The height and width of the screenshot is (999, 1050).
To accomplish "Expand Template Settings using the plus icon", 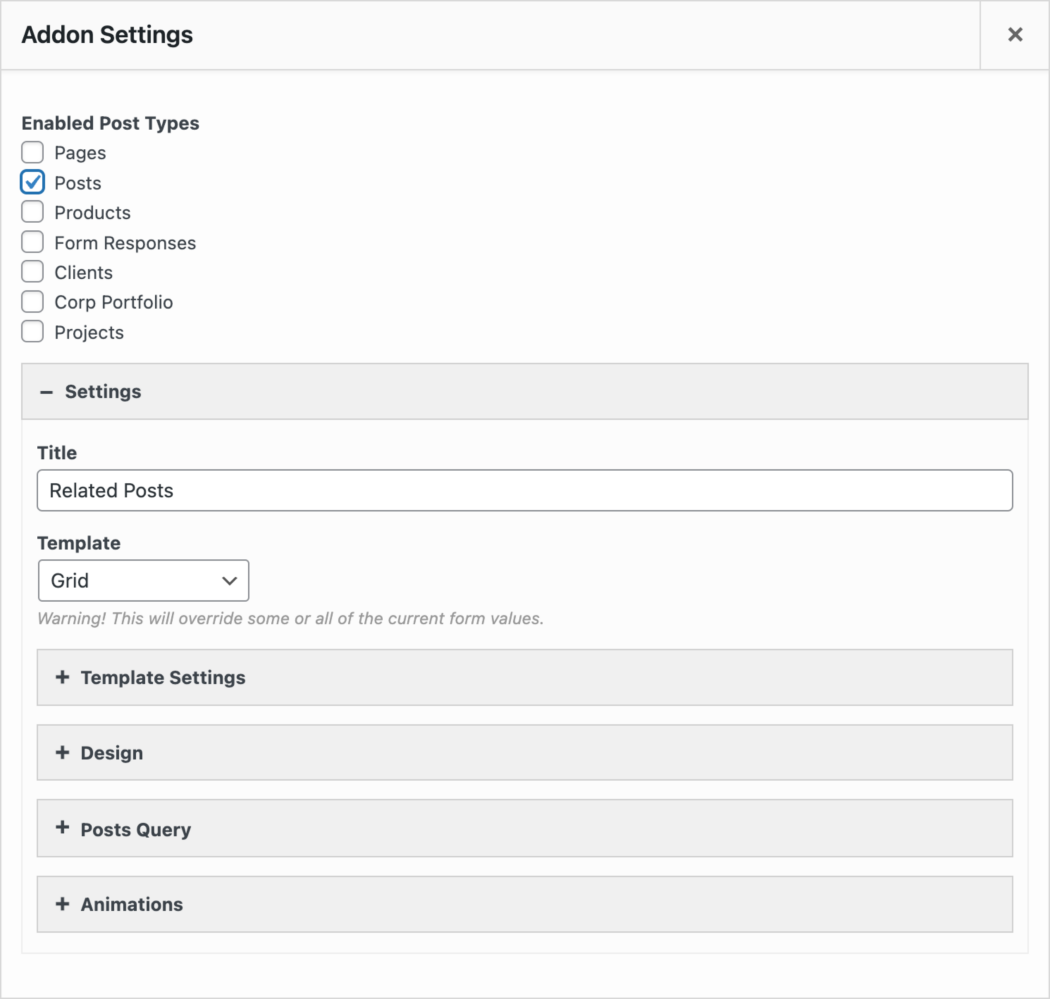I will [60, 677].
